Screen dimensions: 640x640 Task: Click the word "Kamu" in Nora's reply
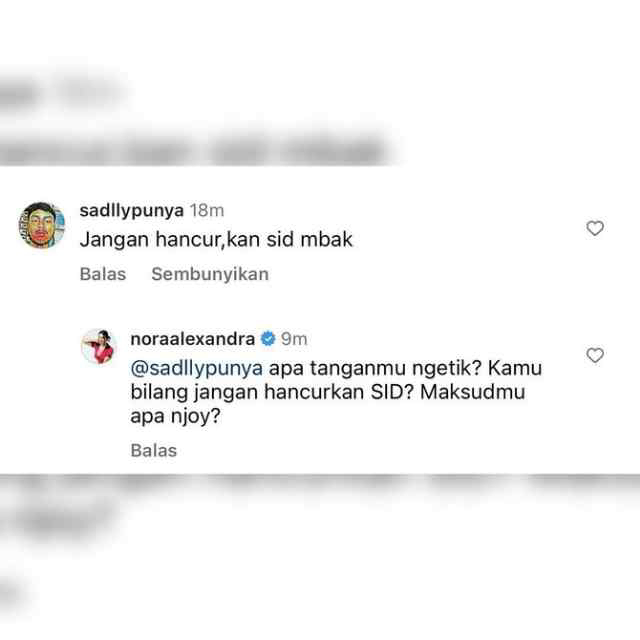click(x=515, y=368)
